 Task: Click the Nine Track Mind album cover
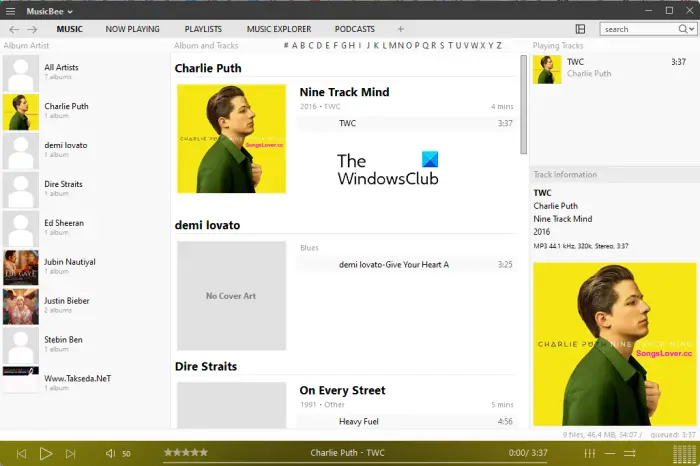point(231,139)
